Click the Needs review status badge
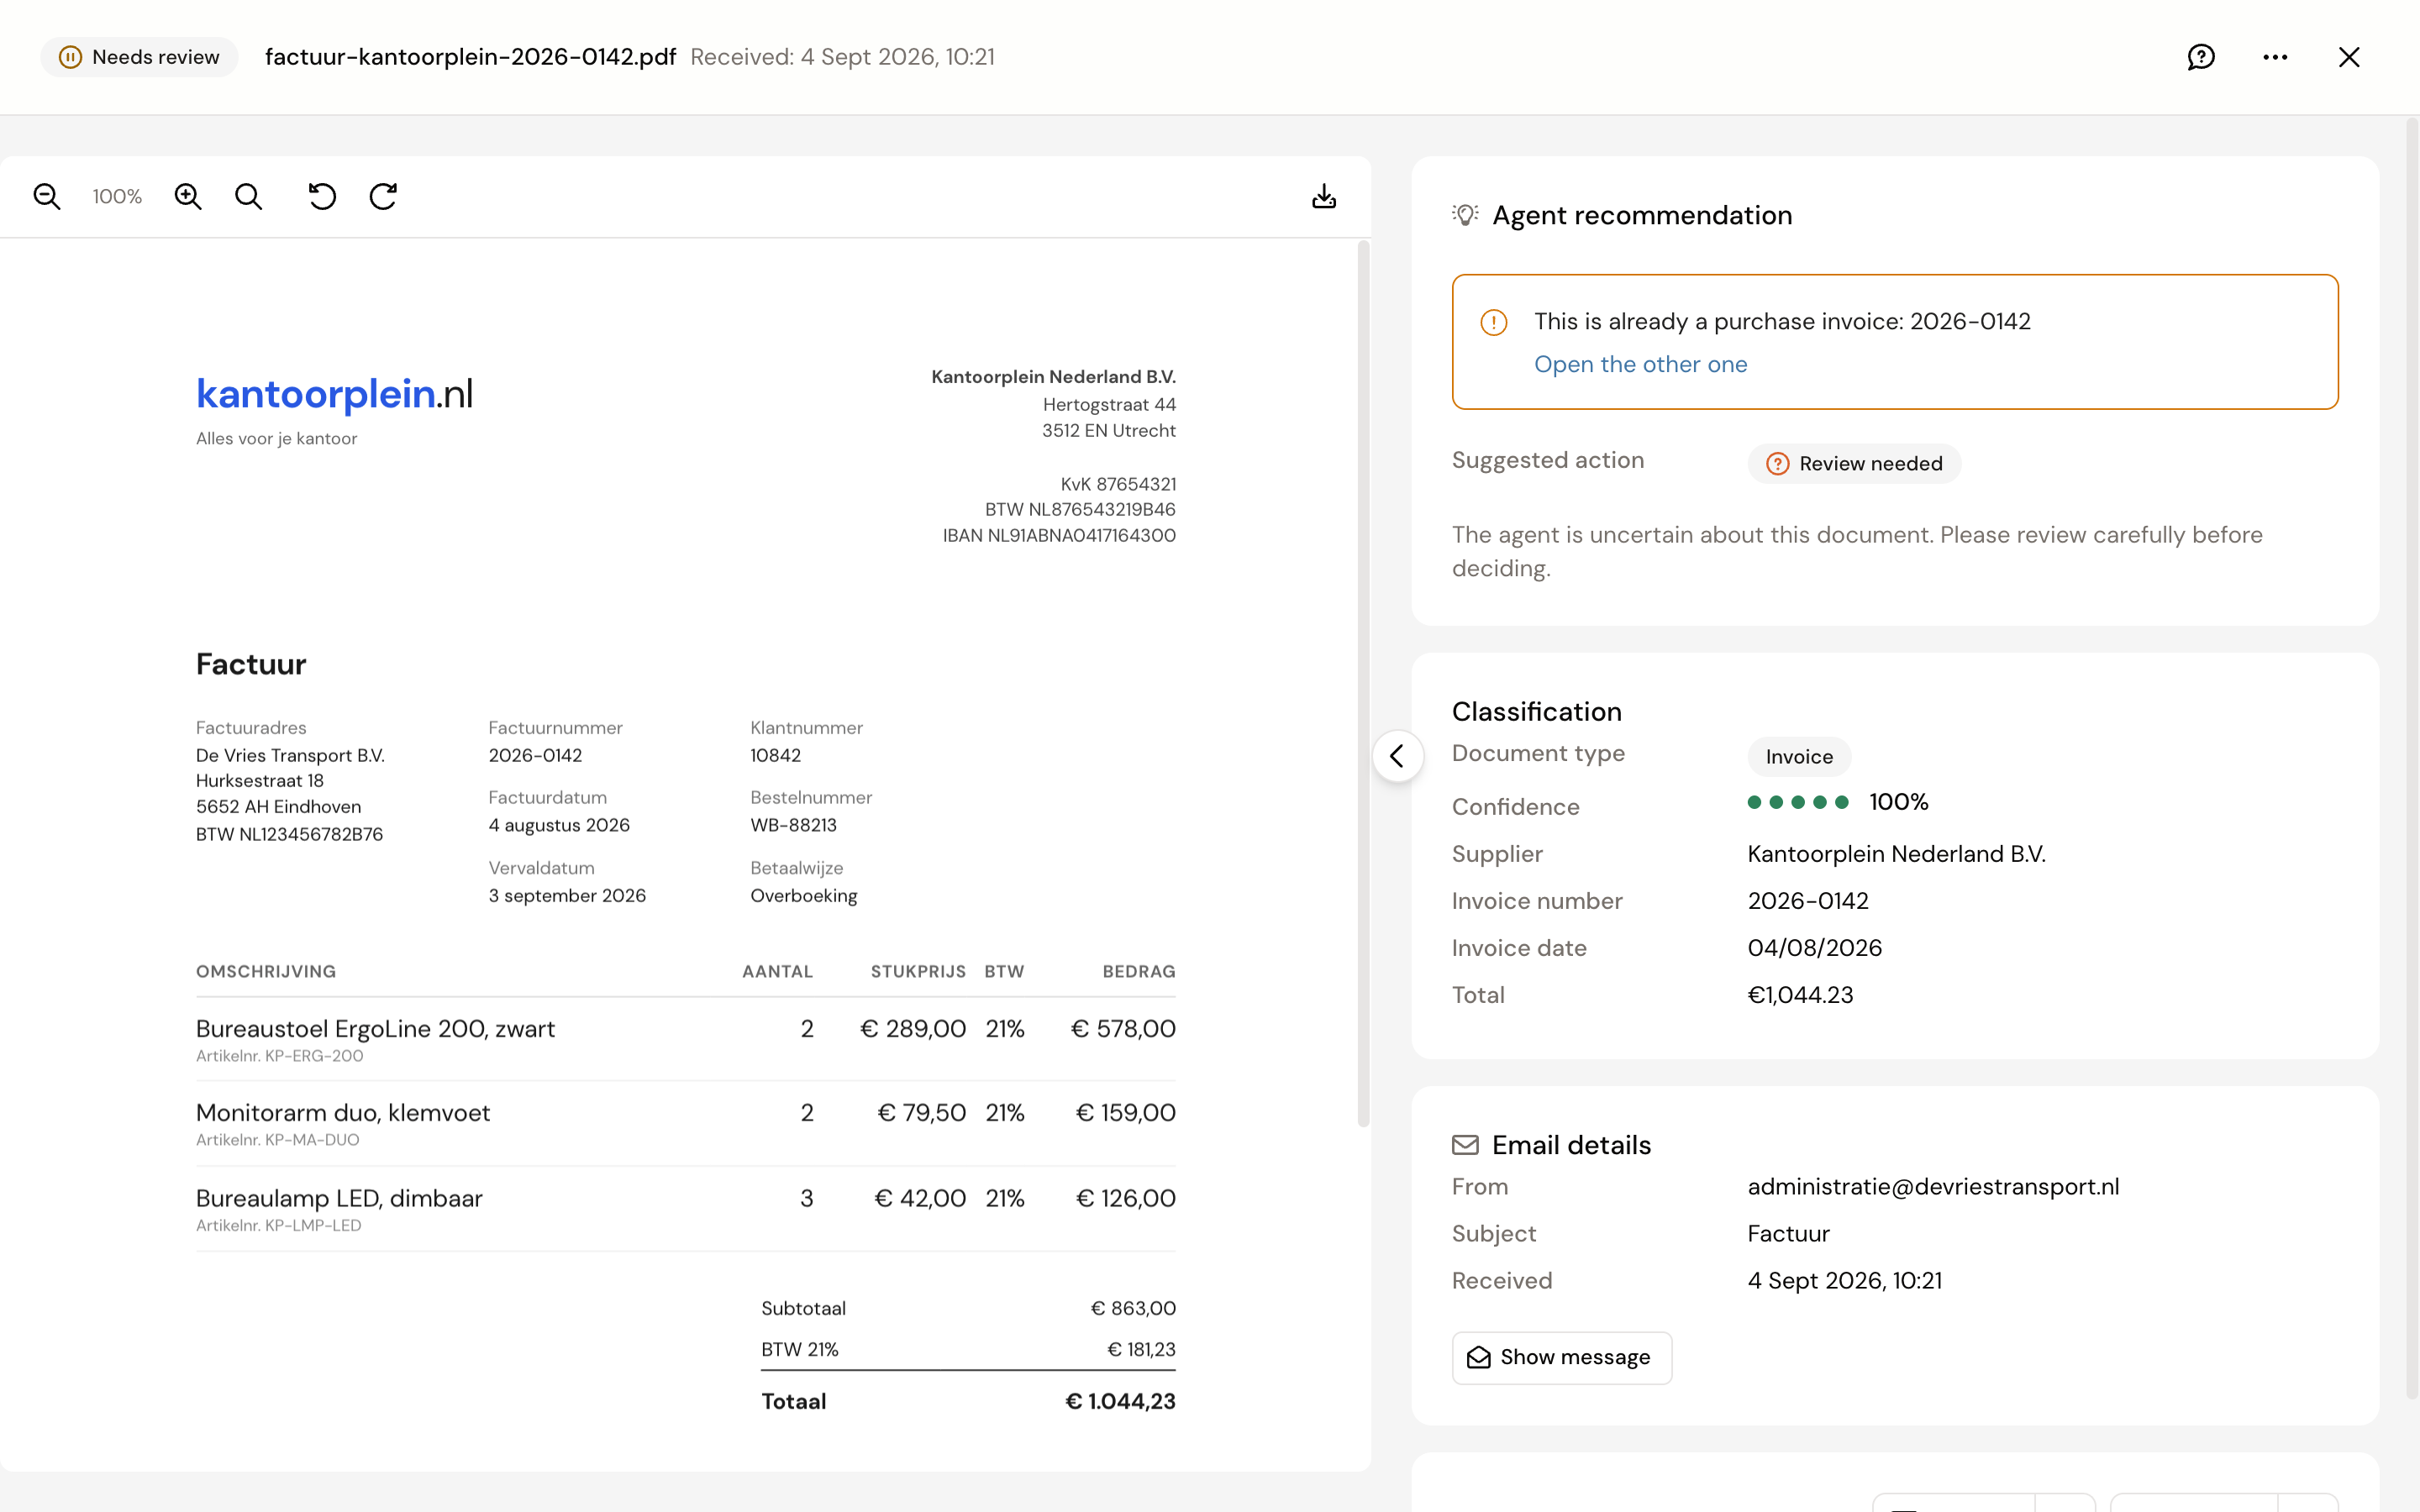 pyautogui.click(x=139, y=57)
